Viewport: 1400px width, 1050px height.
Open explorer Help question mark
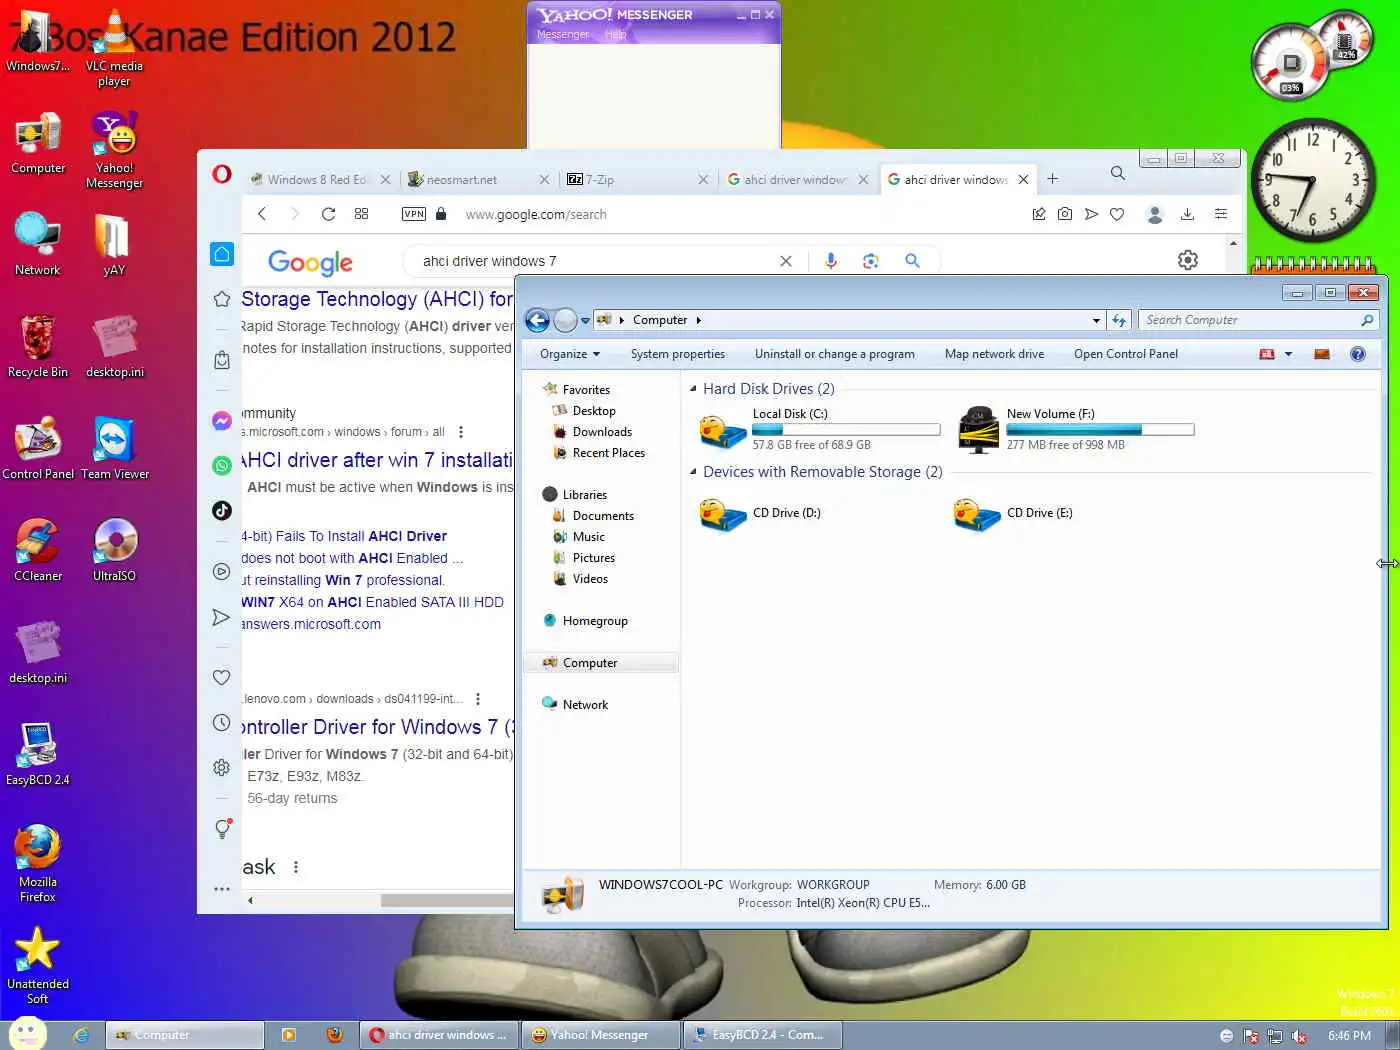[1358, 354]
